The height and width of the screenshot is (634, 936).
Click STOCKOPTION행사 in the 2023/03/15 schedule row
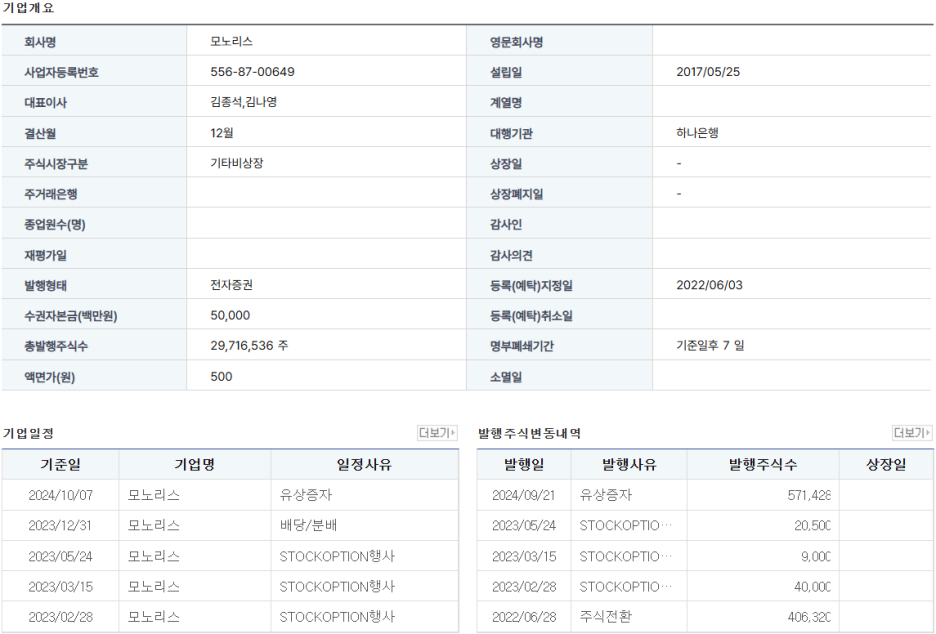(337, 587)
